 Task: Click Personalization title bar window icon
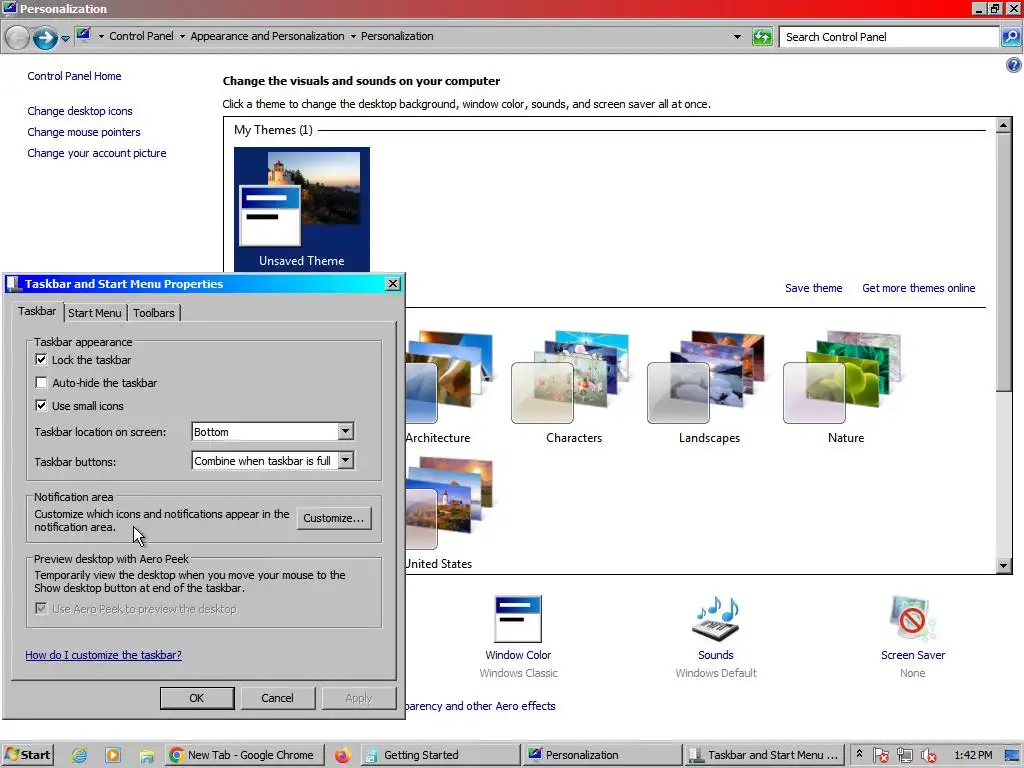click(10, 8)
